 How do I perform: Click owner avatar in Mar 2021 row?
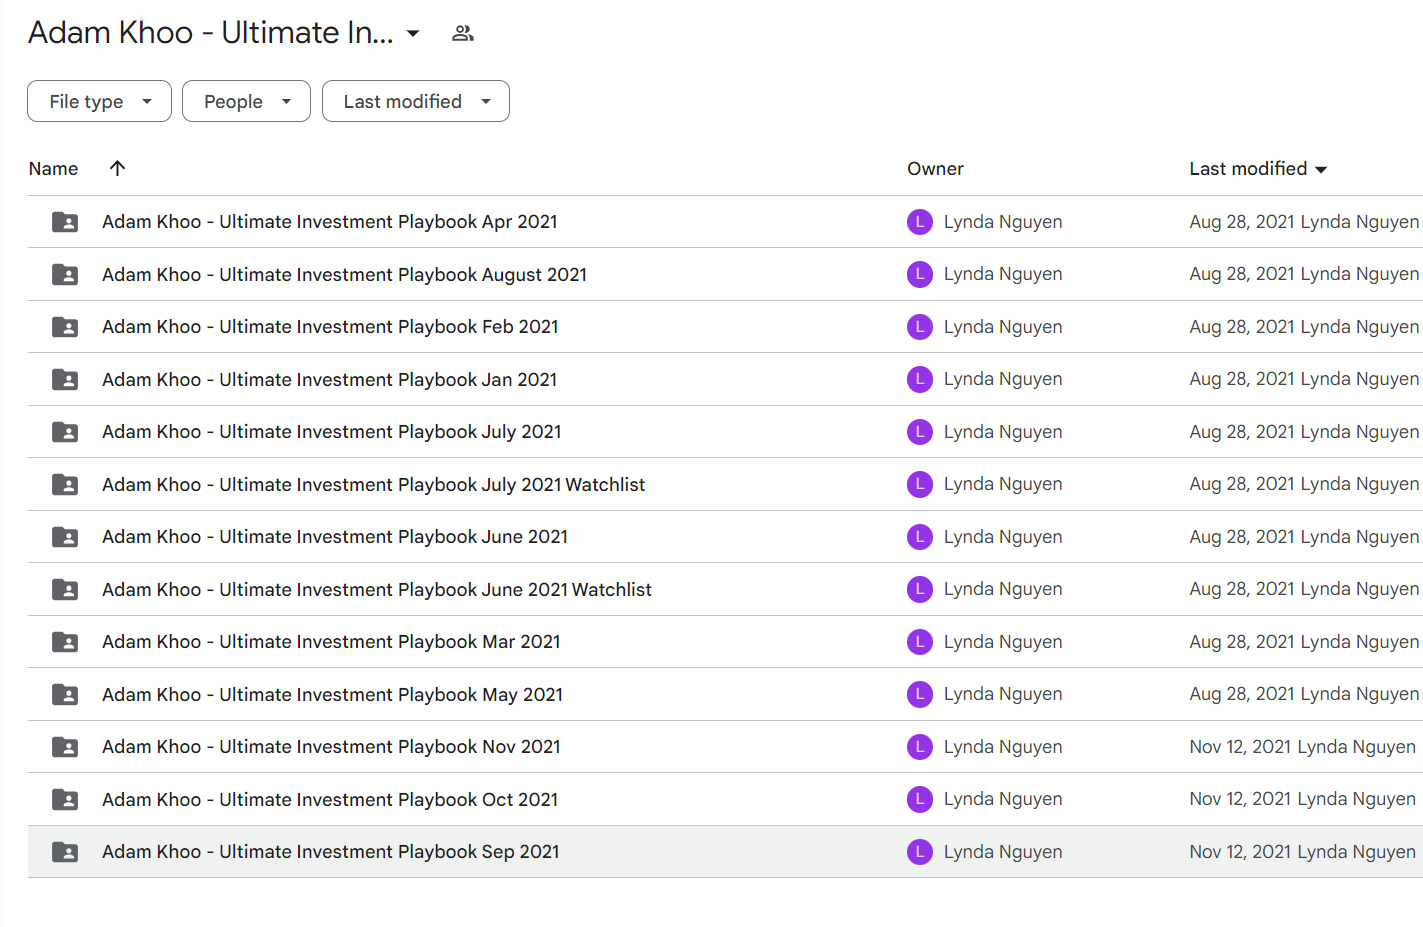(920, 642)
